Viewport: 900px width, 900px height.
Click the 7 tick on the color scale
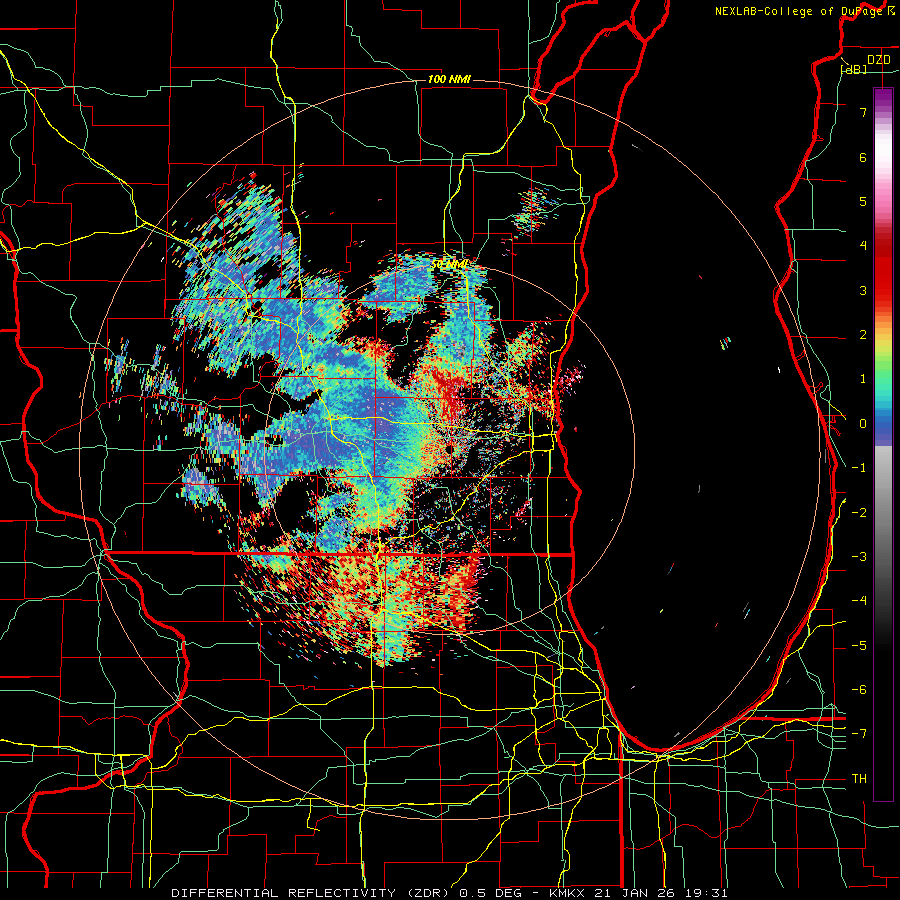click(863, 112)
